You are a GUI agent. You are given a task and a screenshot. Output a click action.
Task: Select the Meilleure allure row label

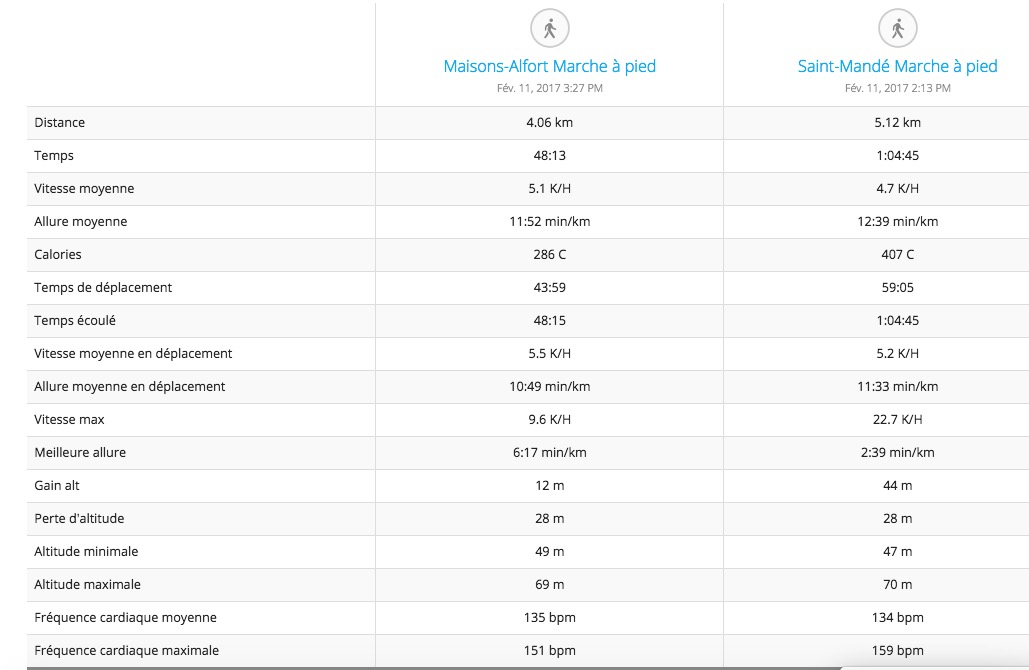(x=80, y=453)
